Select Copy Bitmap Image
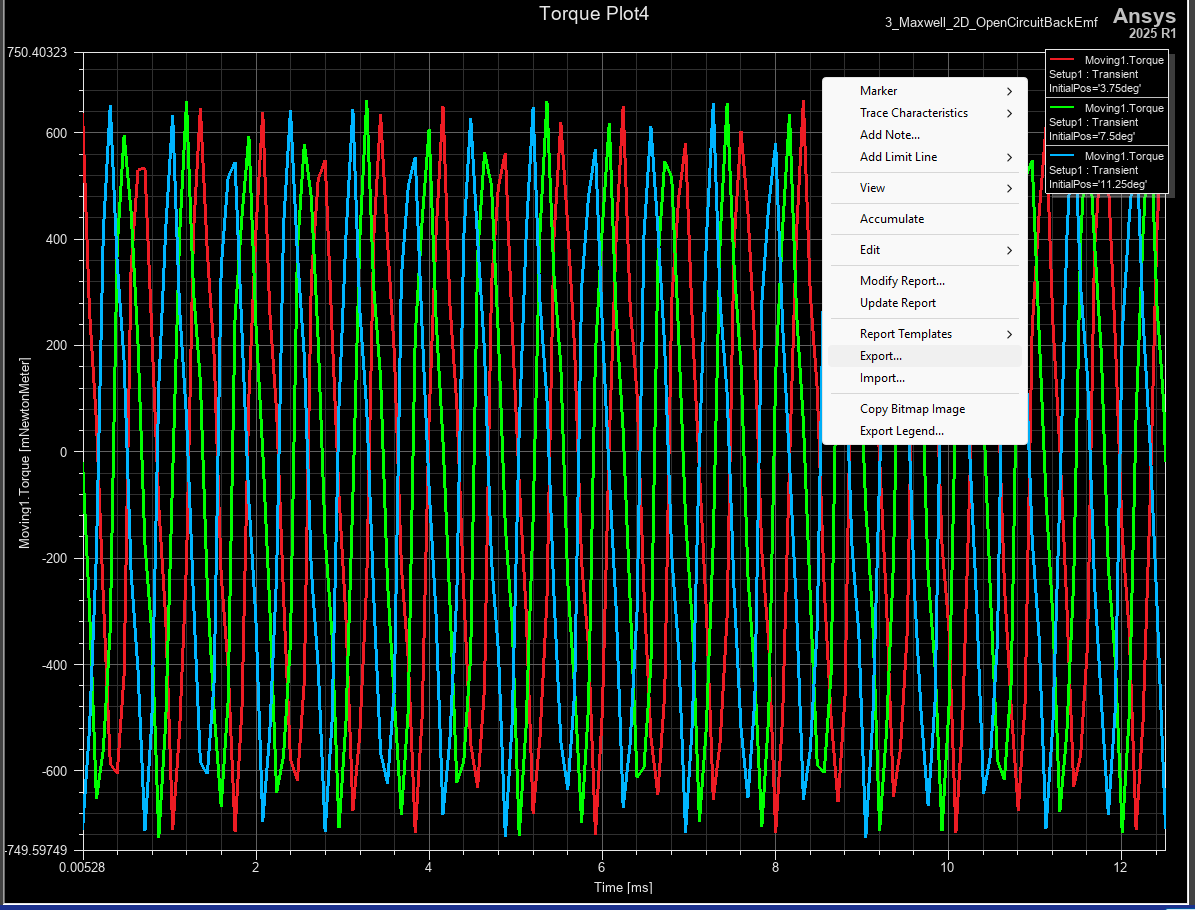 pos(912,409)
